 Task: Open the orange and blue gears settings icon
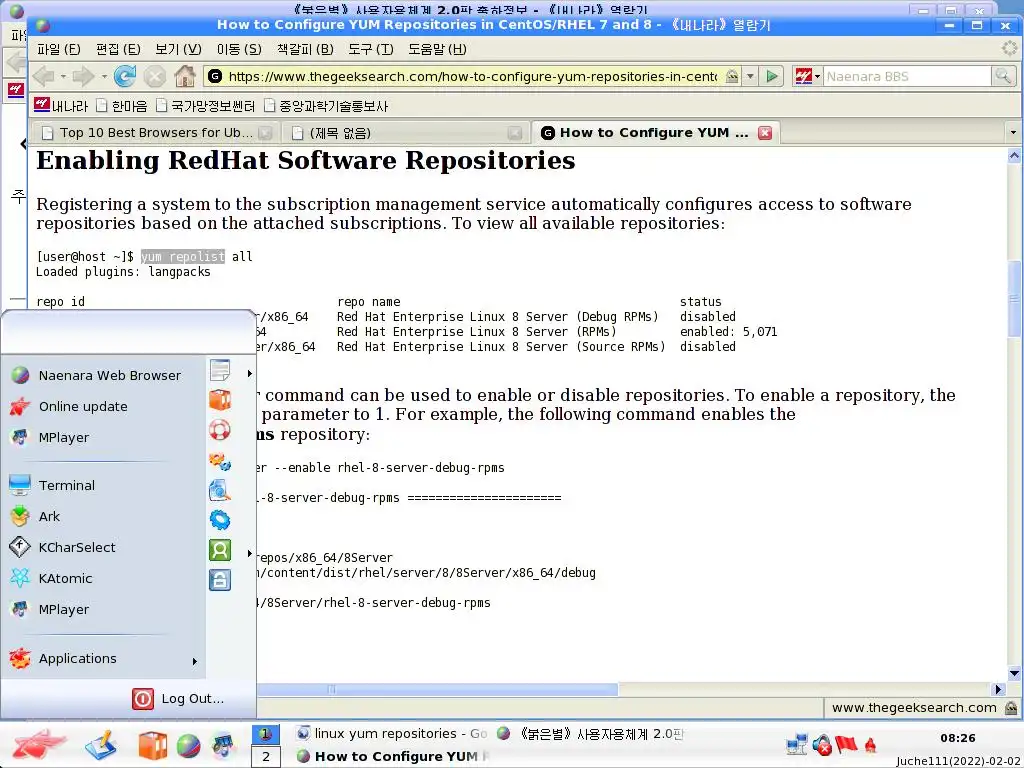[220, 462]
